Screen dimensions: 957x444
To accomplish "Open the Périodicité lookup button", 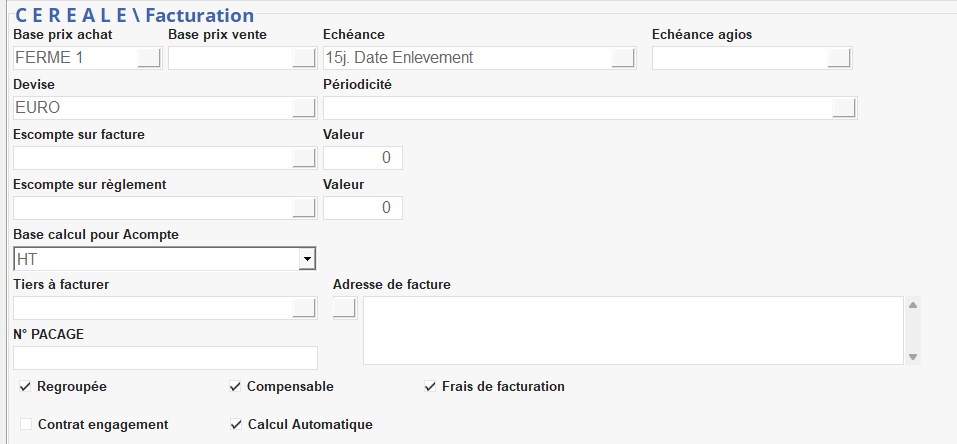I will [x=844, y=108].
